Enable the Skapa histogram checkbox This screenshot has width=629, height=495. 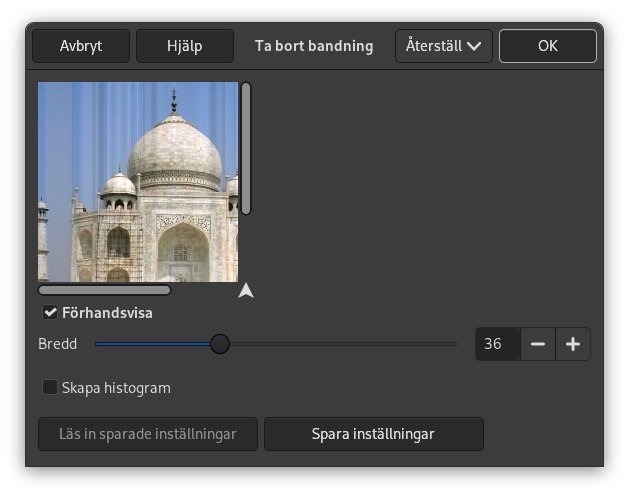50,387
